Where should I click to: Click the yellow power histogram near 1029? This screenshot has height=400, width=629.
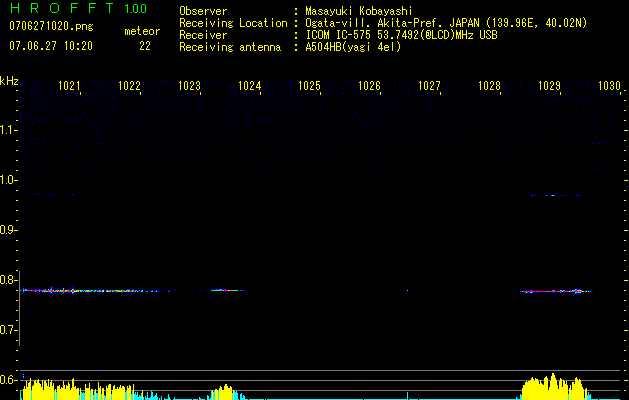coord(556,387)
